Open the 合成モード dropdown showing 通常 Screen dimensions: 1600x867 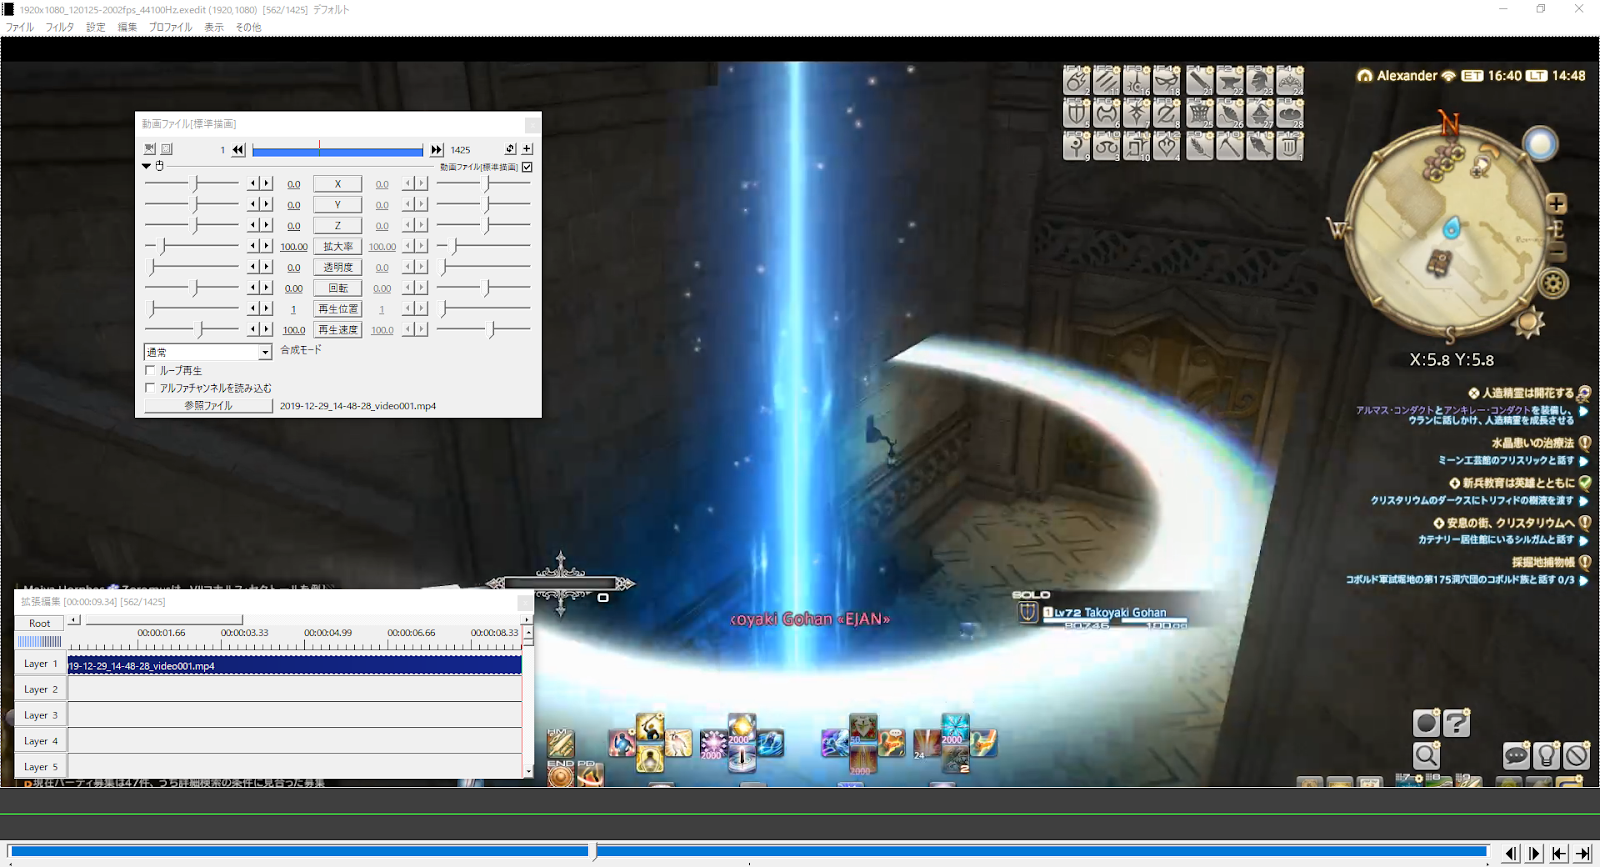click(208, 352)
